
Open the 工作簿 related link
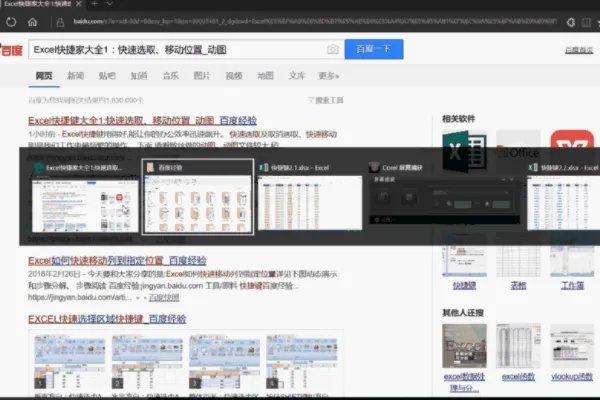point(572,286)
